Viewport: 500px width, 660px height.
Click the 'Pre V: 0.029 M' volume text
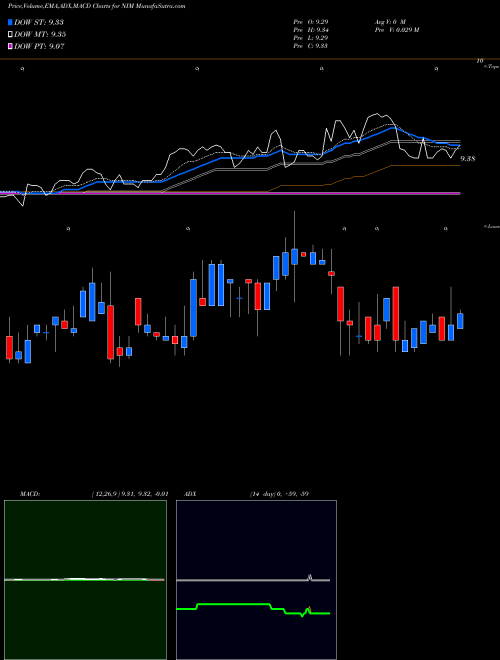coord(396,29)
